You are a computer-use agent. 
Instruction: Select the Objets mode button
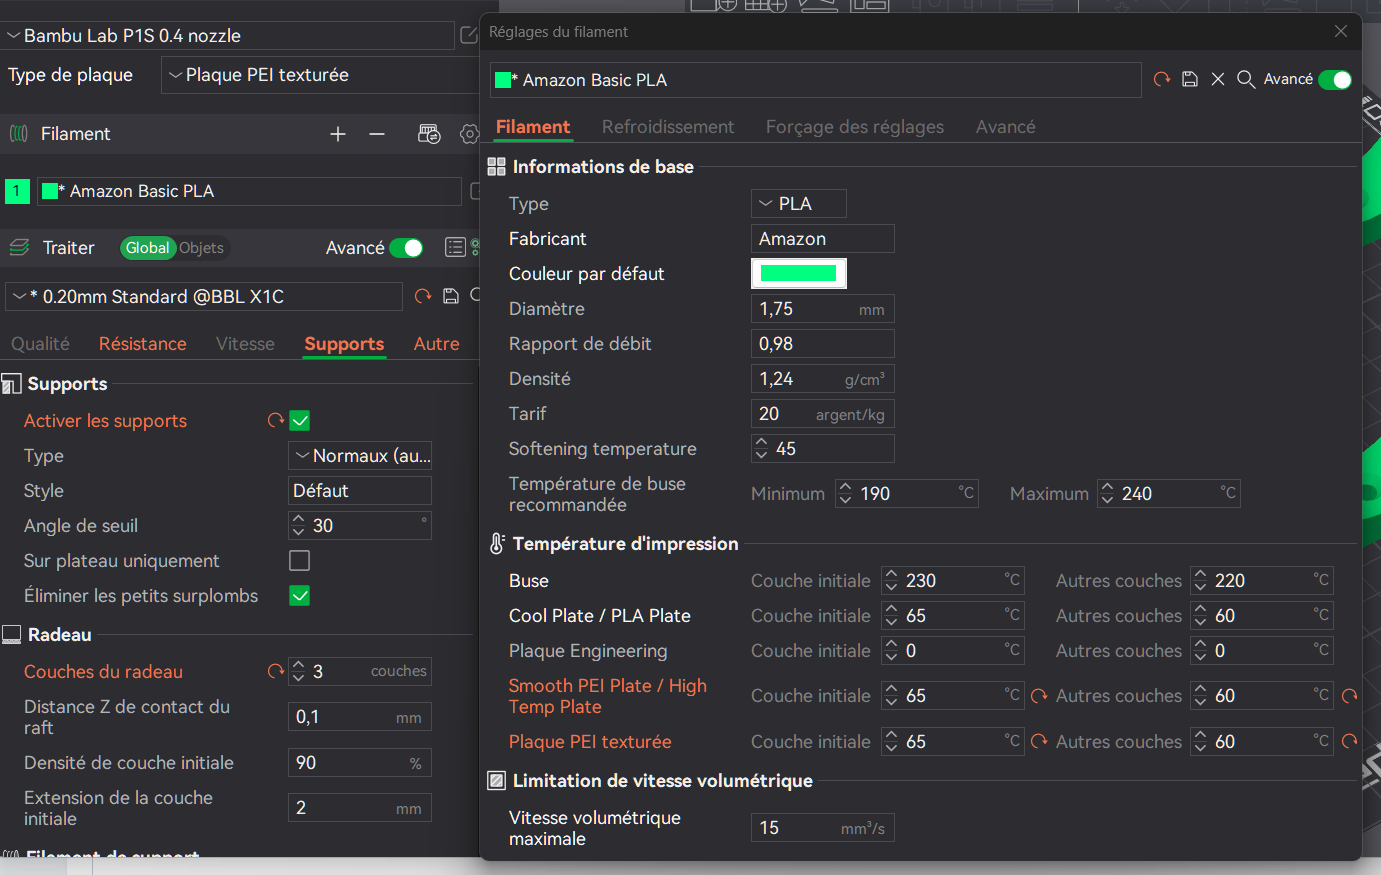pos(202,248)
